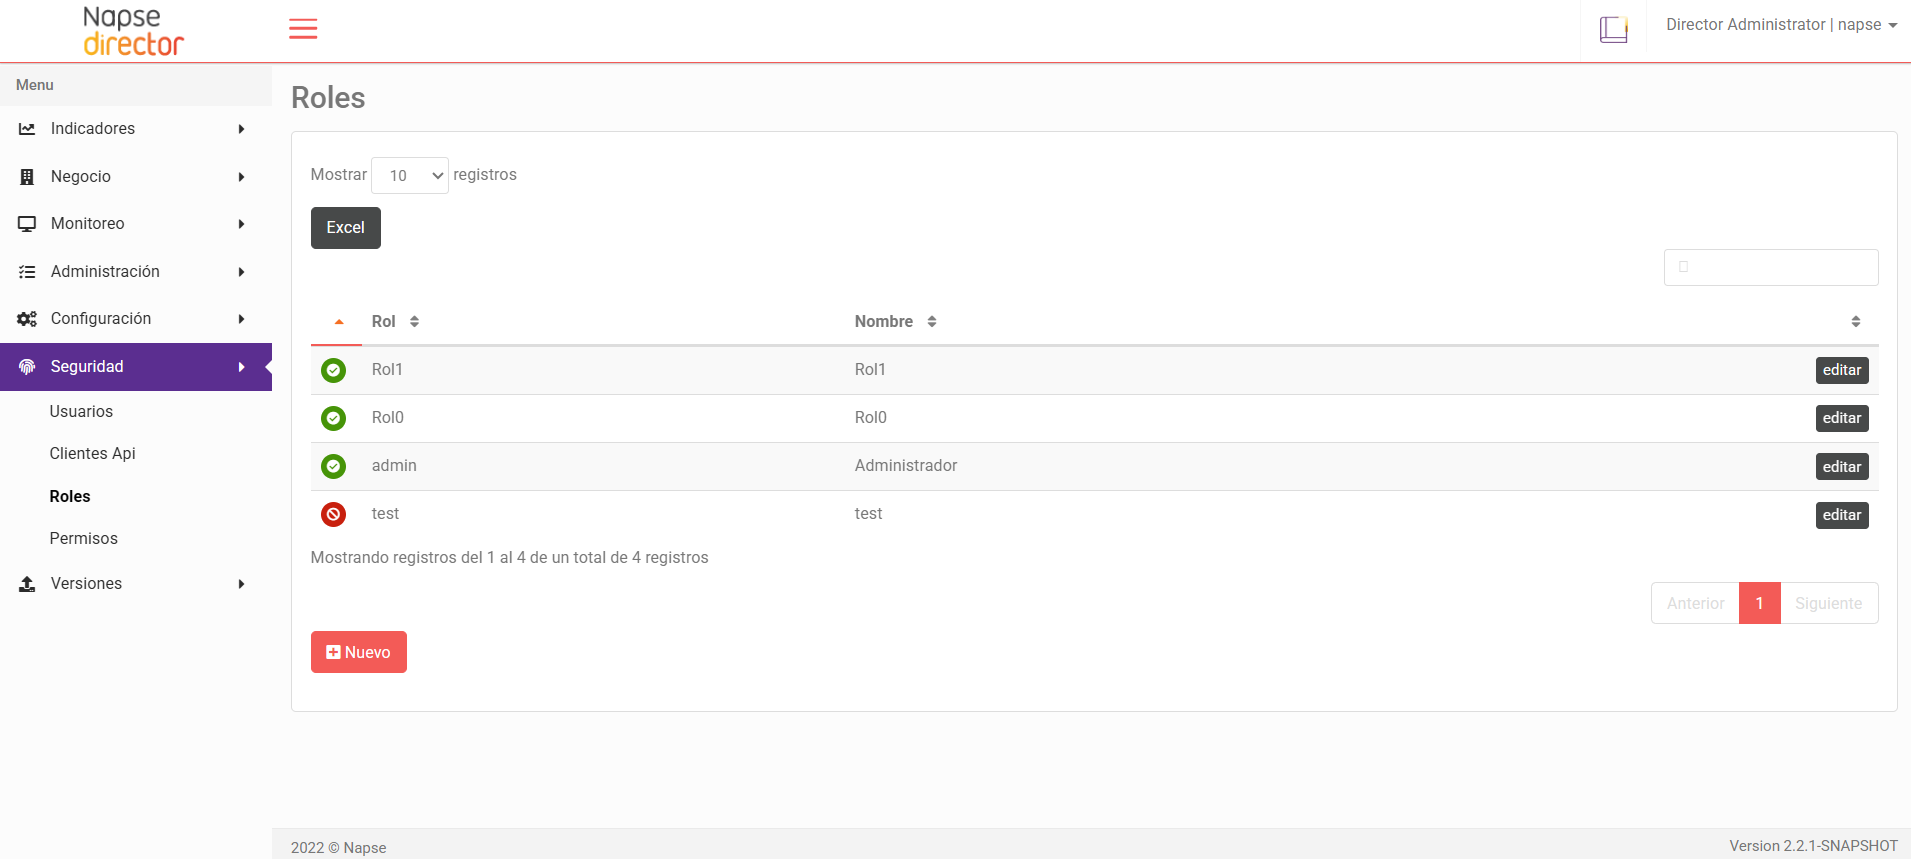This screenshot has width=1911, height=859.
Task: Click the Configuración gears icon
Action: [27, 319]
